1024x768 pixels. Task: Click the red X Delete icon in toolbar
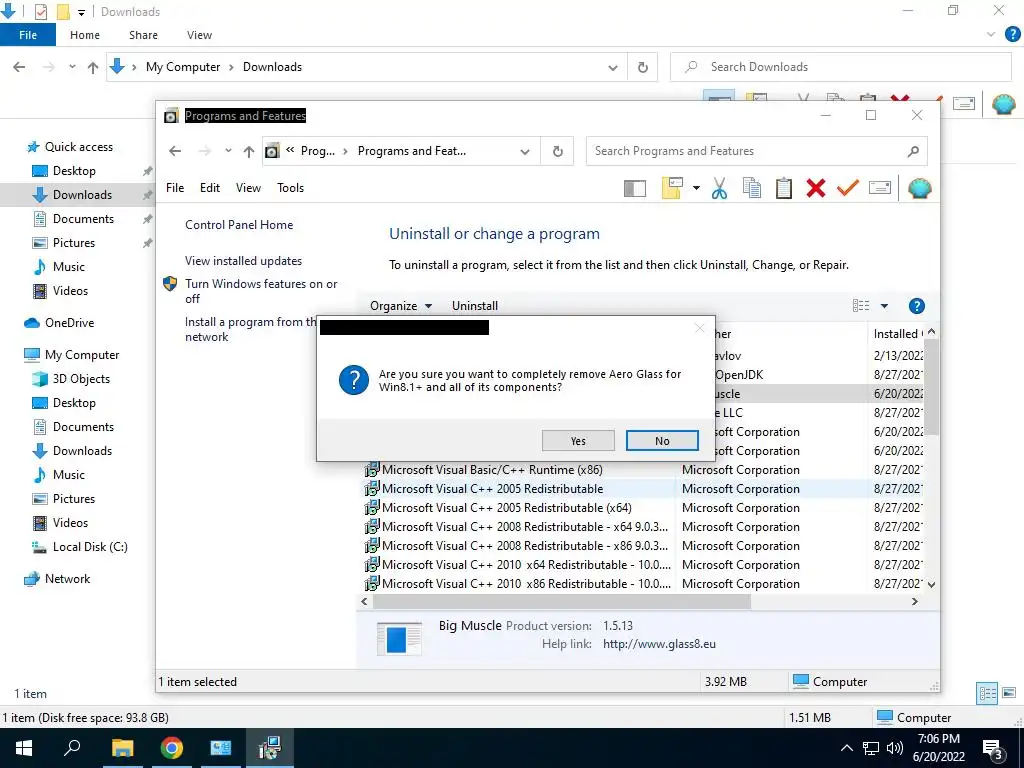click(816, 189)
